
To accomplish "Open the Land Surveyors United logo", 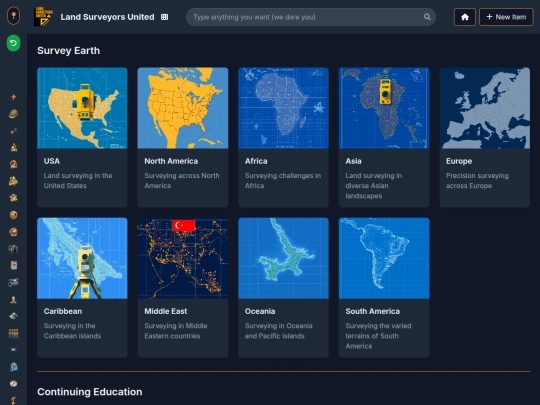I will pyautogui.click(x=43, y=17).
